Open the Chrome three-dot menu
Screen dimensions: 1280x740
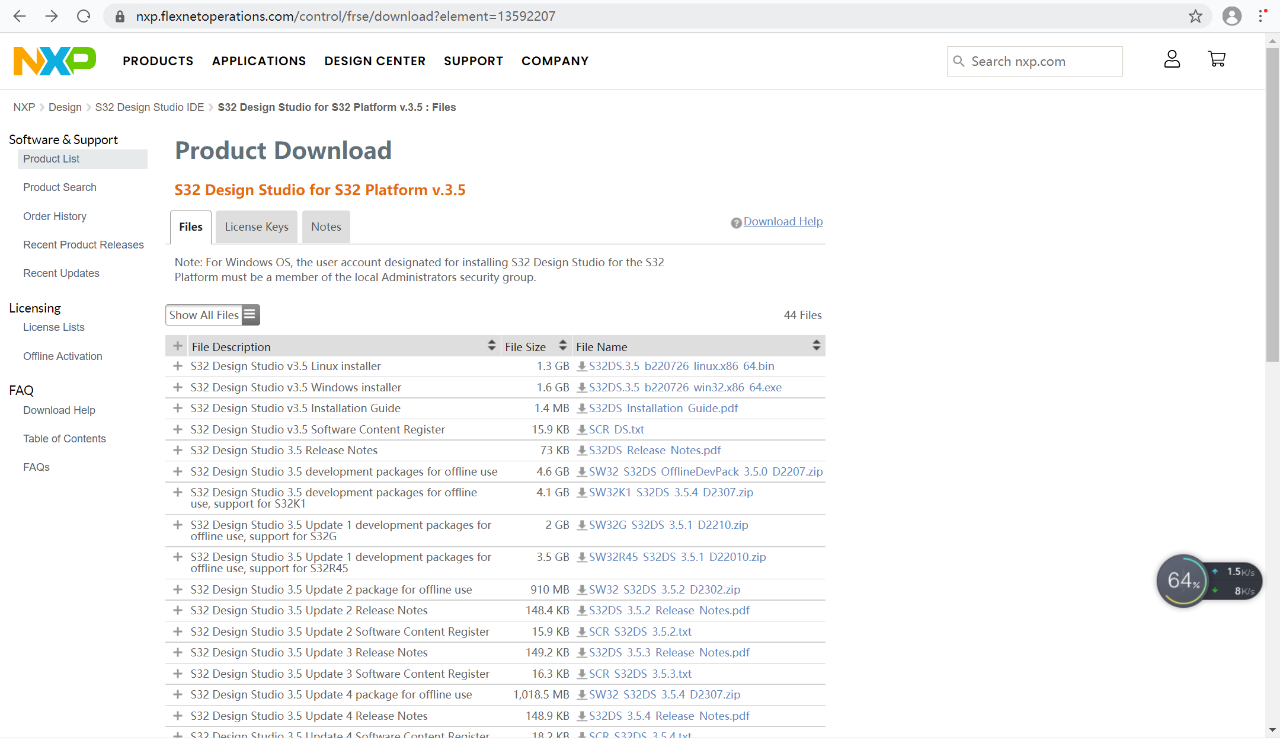click(1262, 16)
